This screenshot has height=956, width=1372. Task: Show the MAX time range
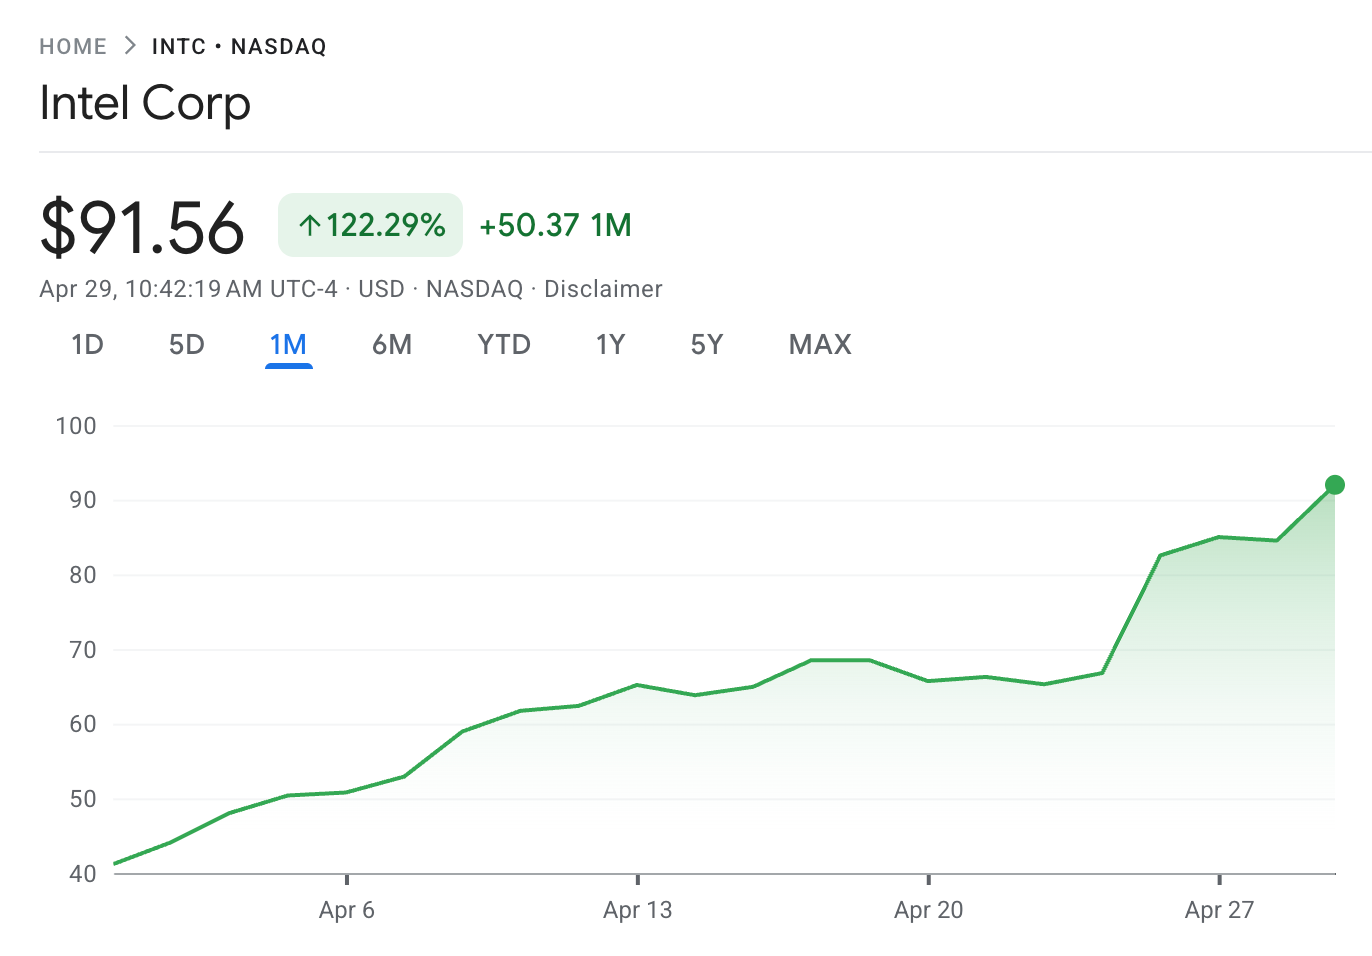[820, 345]
